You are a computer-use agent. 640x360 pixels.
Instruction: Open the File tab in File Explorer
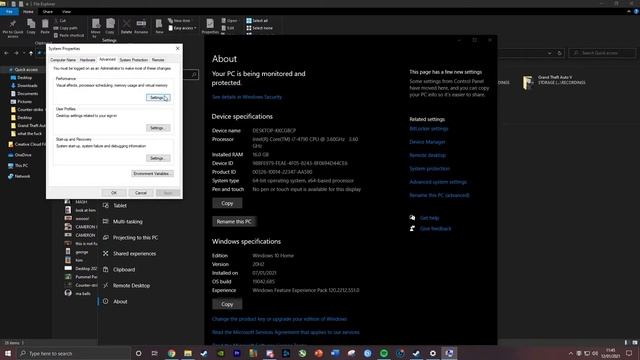[9, 12]
